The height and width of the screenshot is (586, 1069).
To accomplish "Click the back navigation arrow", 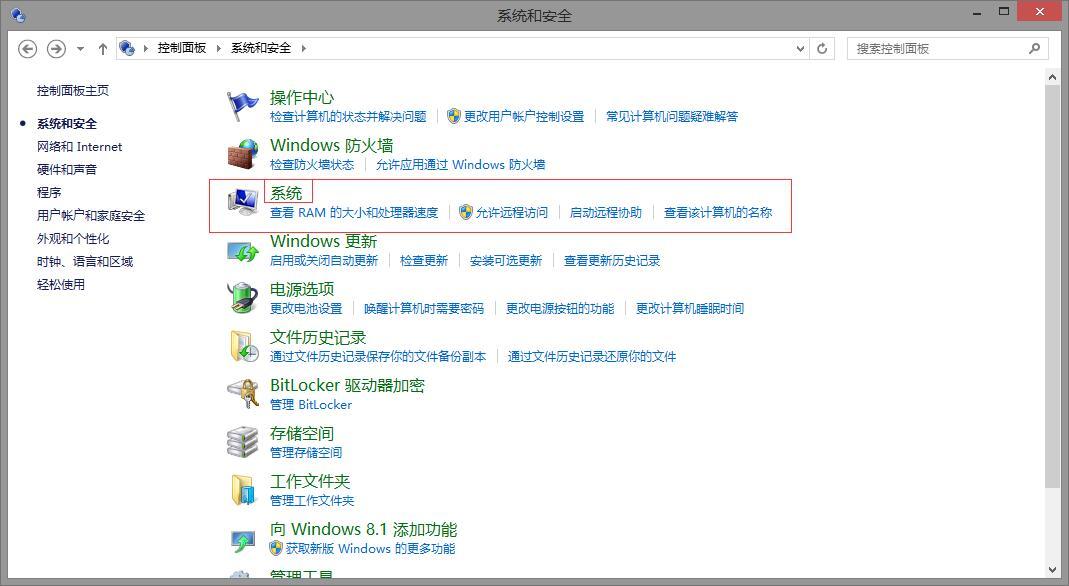I will click(x=28, y=47).
